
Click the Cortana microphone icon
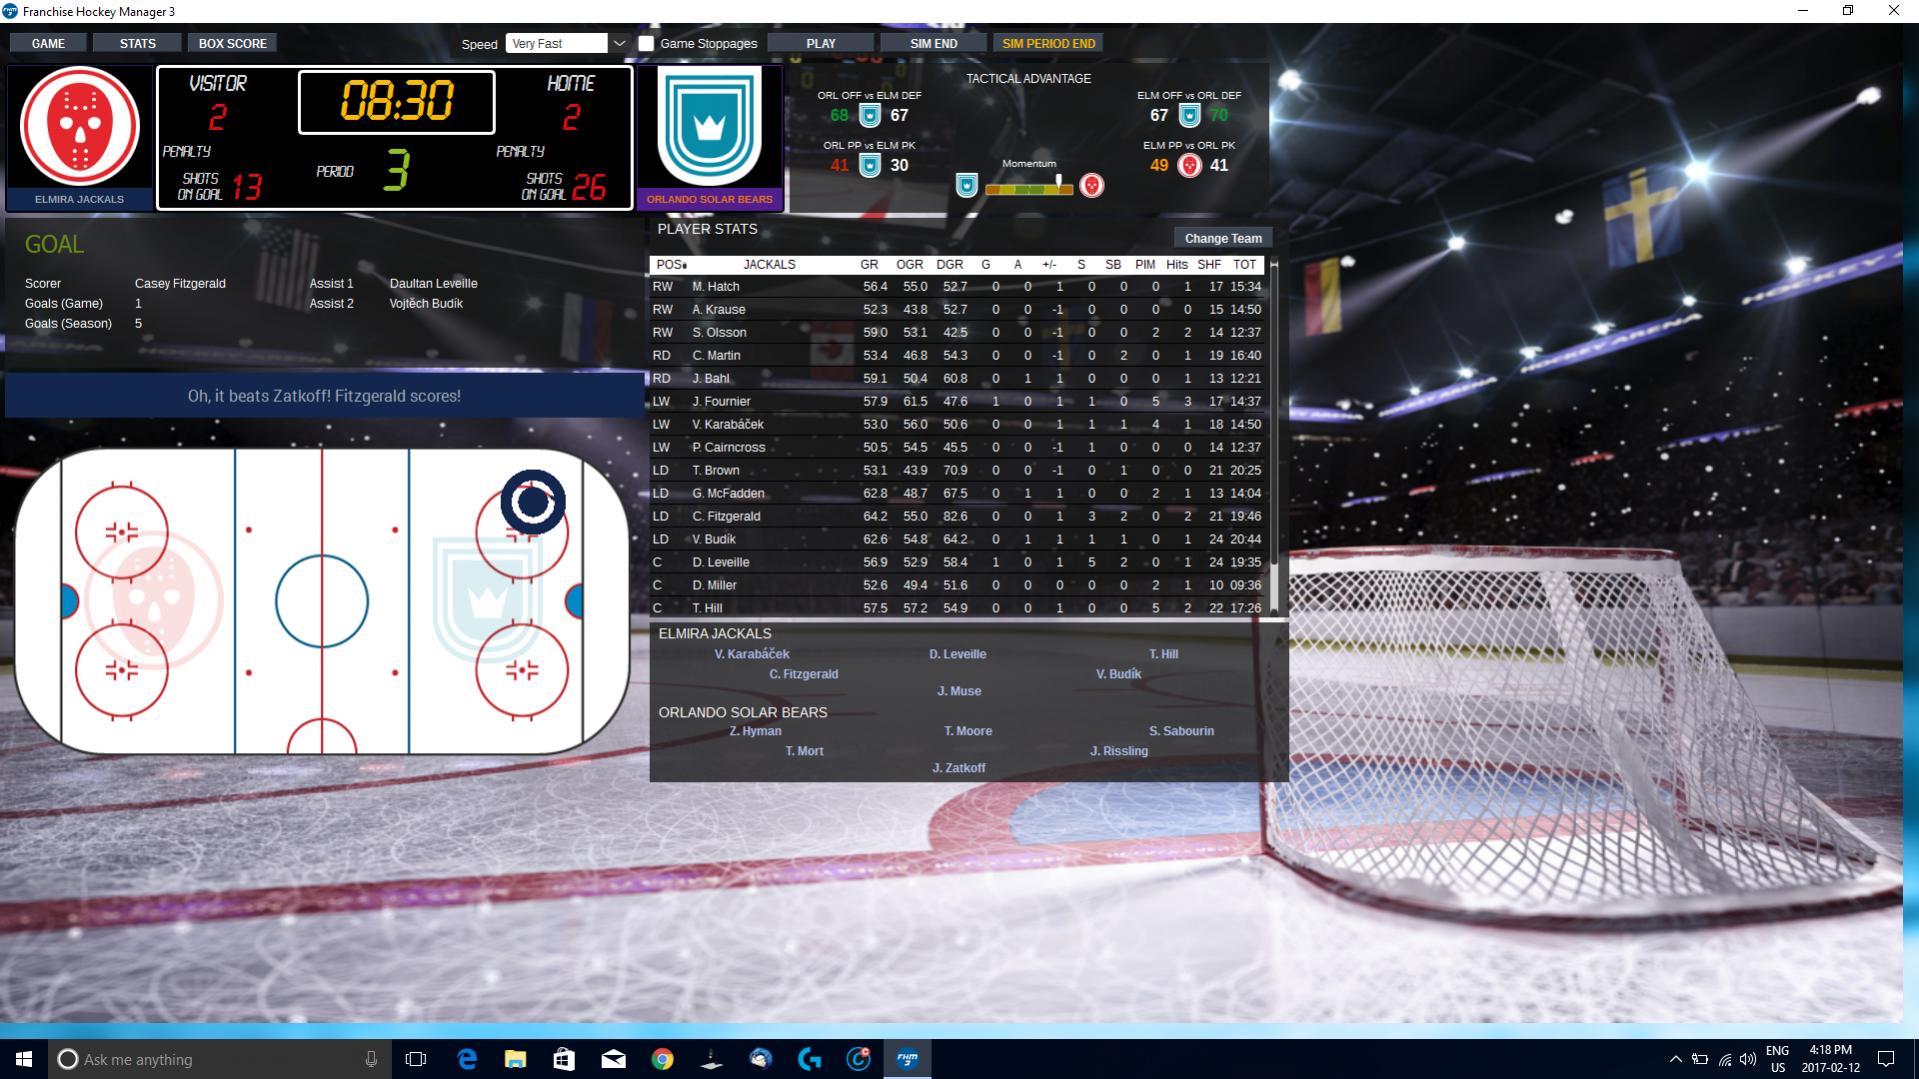[371, 1059]
